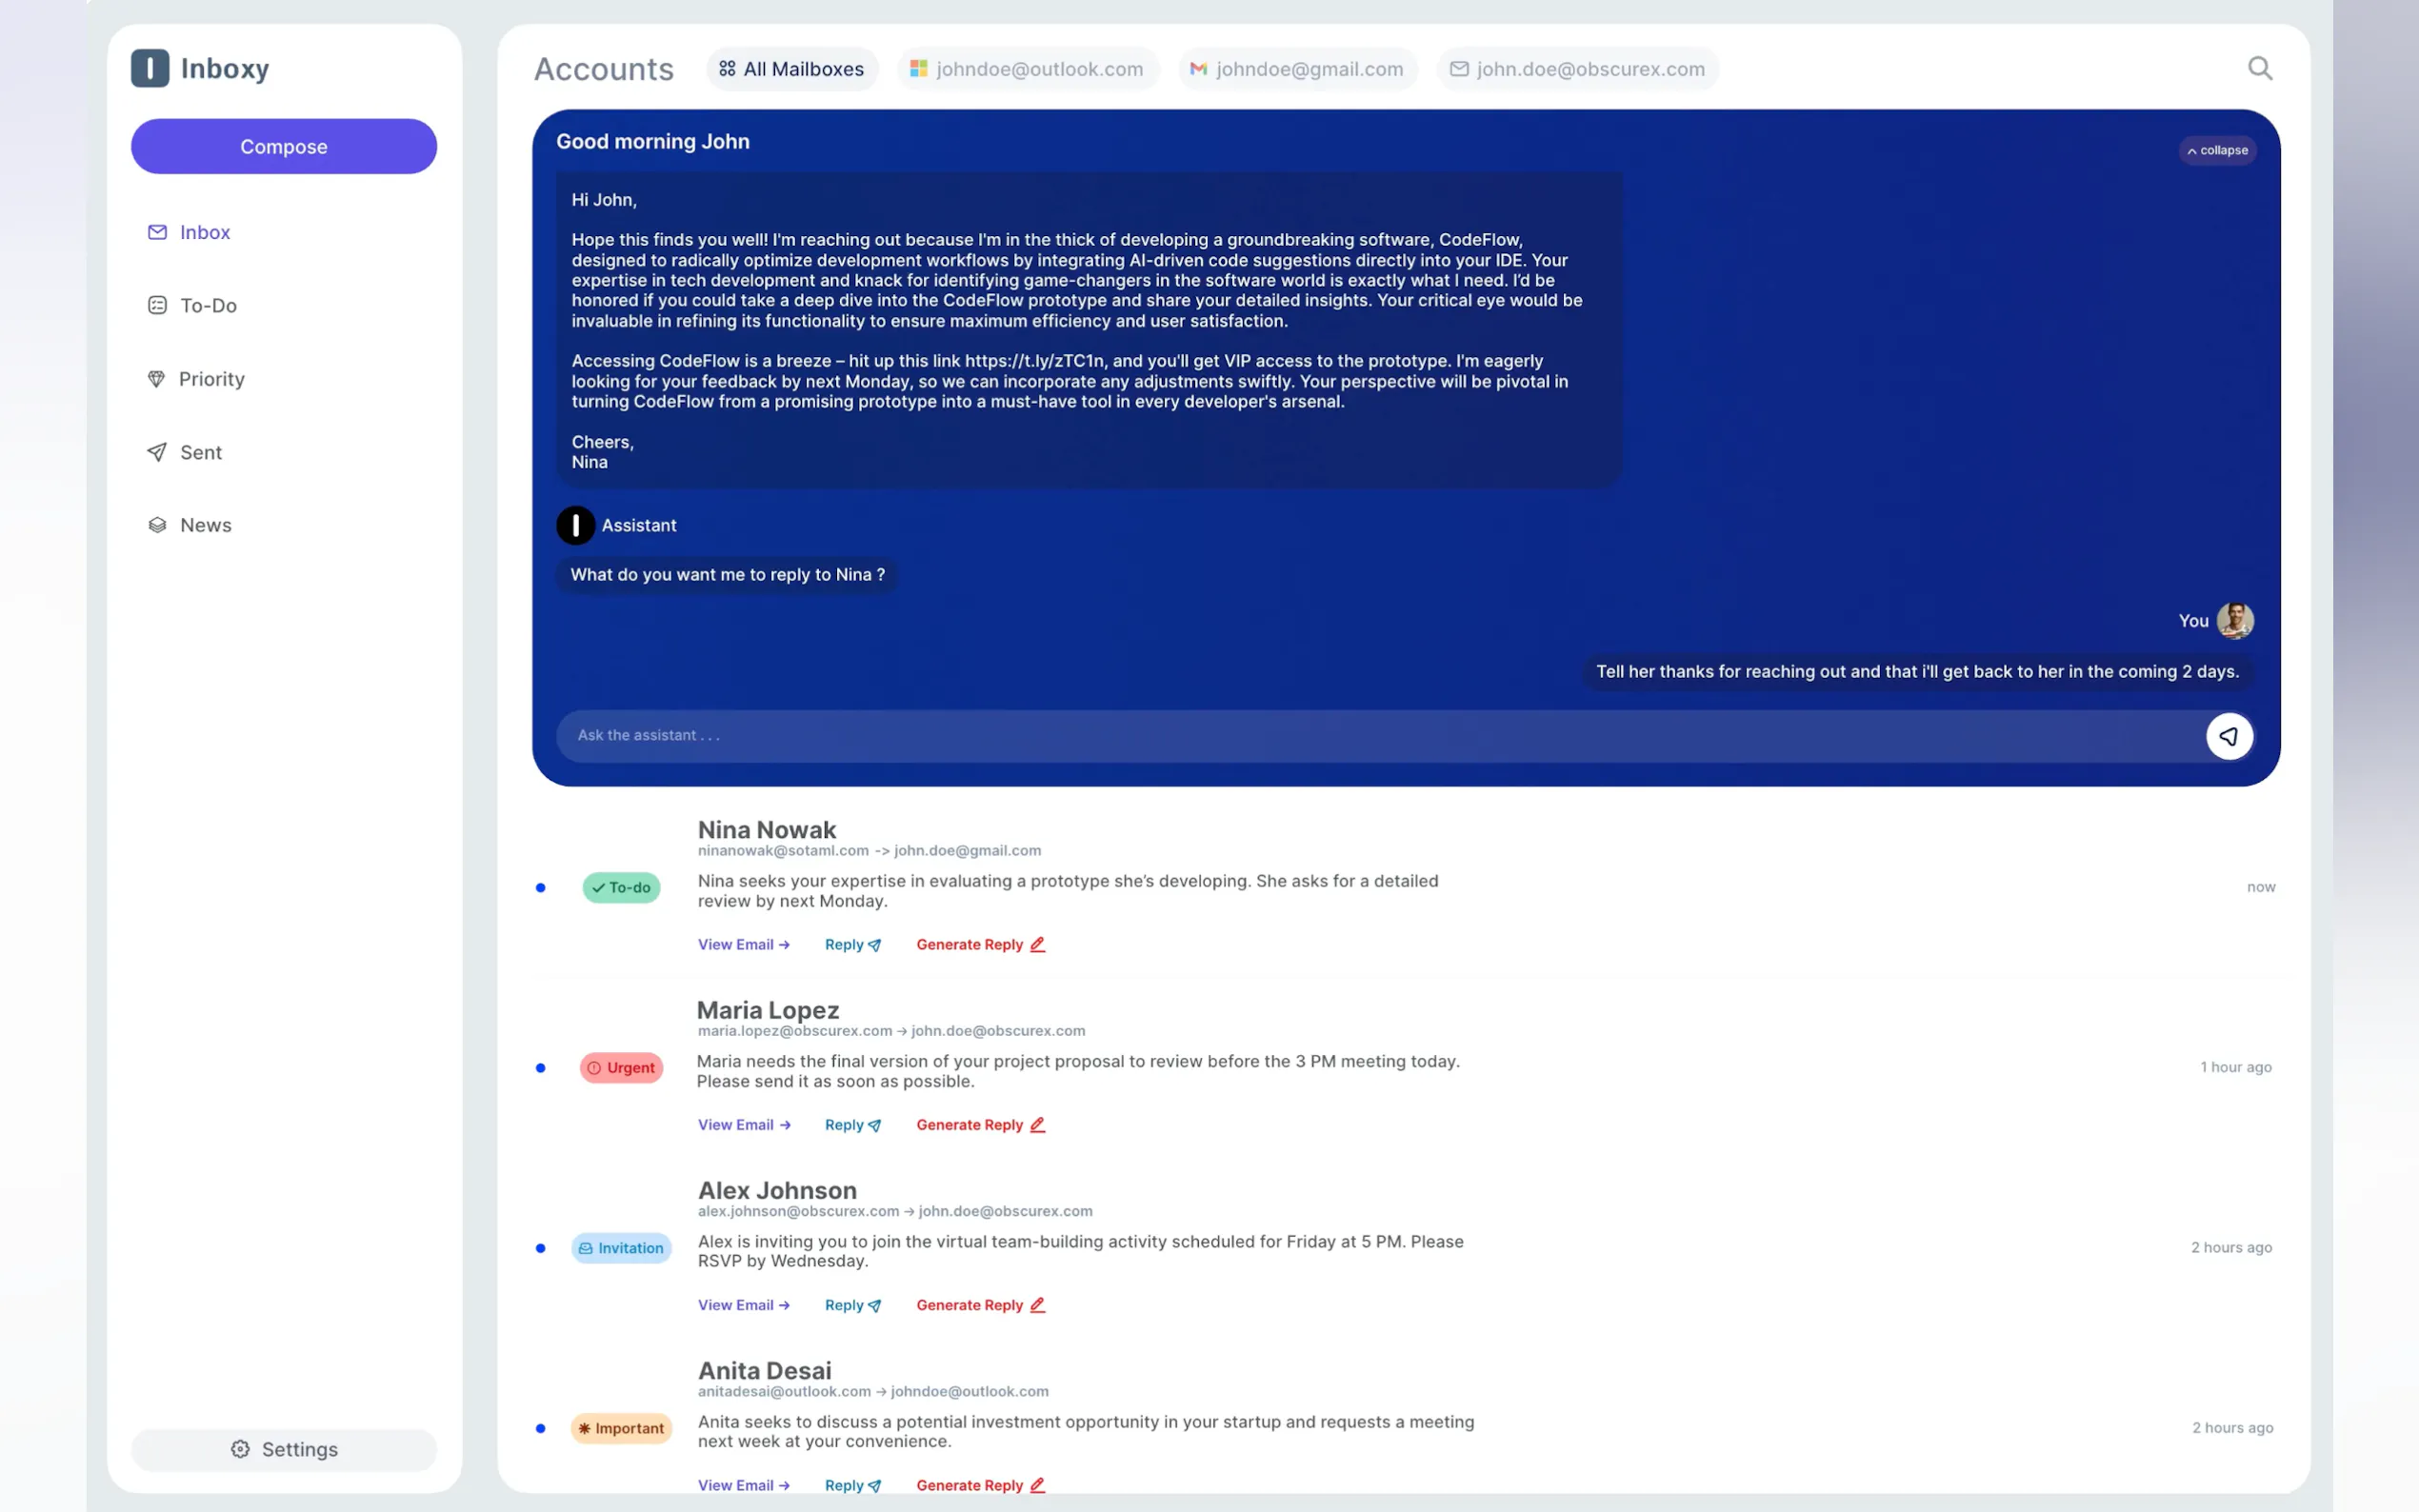Click the Inboxy logo icon
The width and height of the screenshot is (2419, 1512).
150,68
